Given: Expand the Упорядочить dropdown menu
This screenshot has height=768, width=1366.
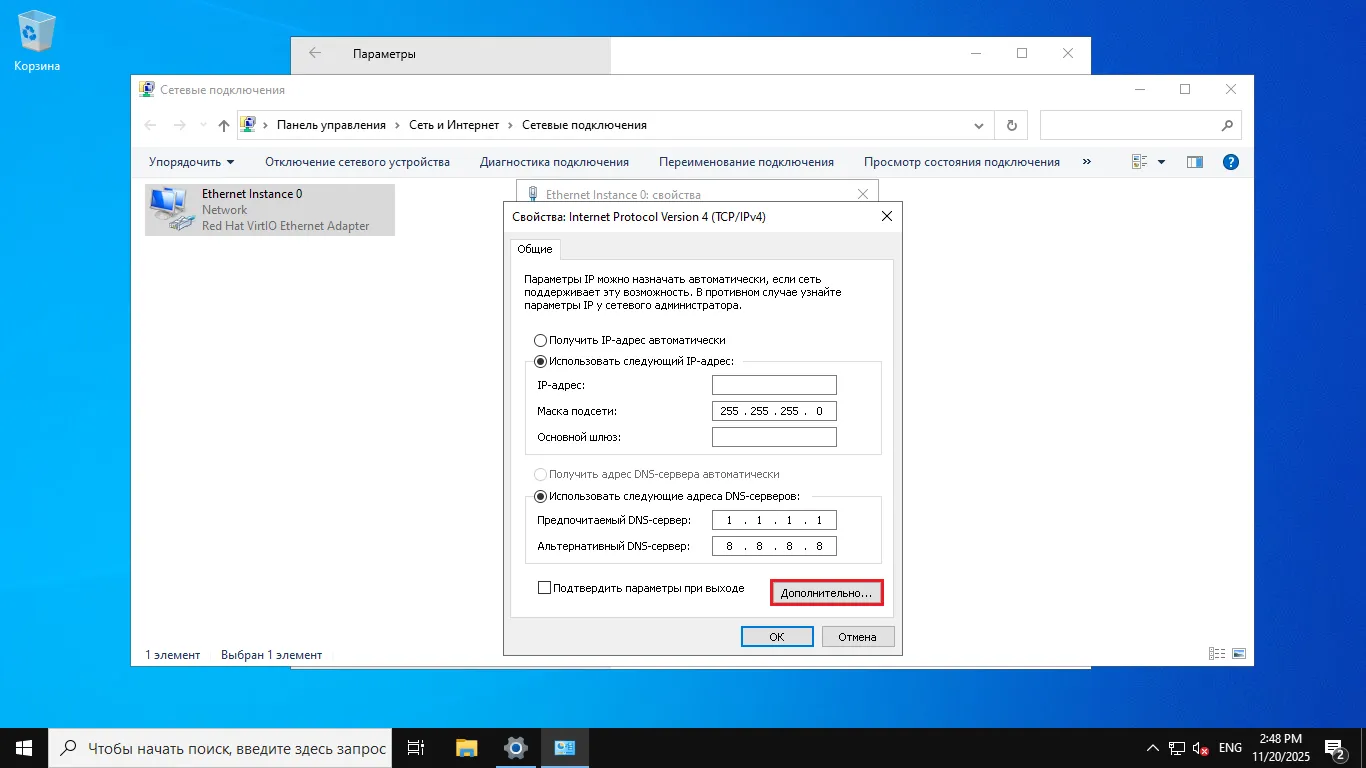Looking at the screenshot, I should pyautogui.click(x=189, y=161).
